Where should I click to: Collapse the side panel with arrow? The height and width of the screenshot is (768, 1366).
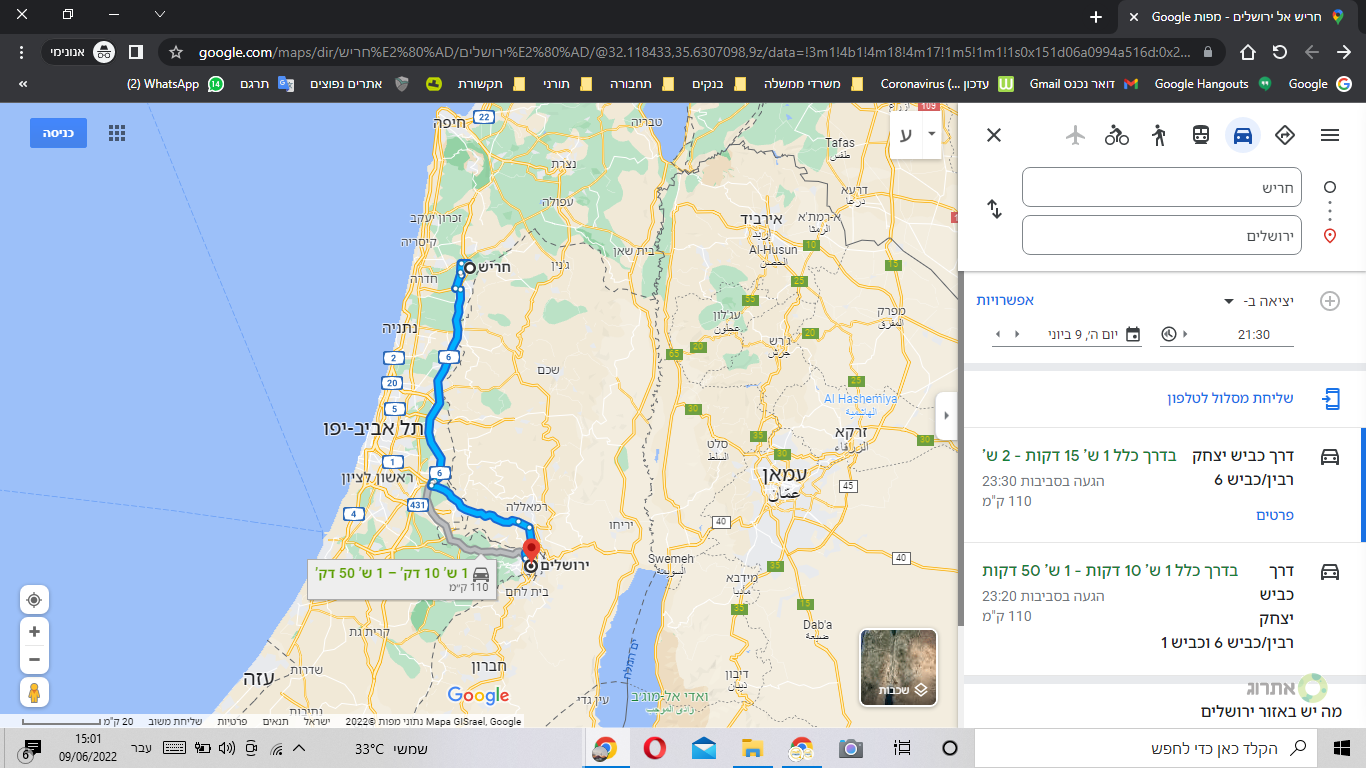click(946, 416)
